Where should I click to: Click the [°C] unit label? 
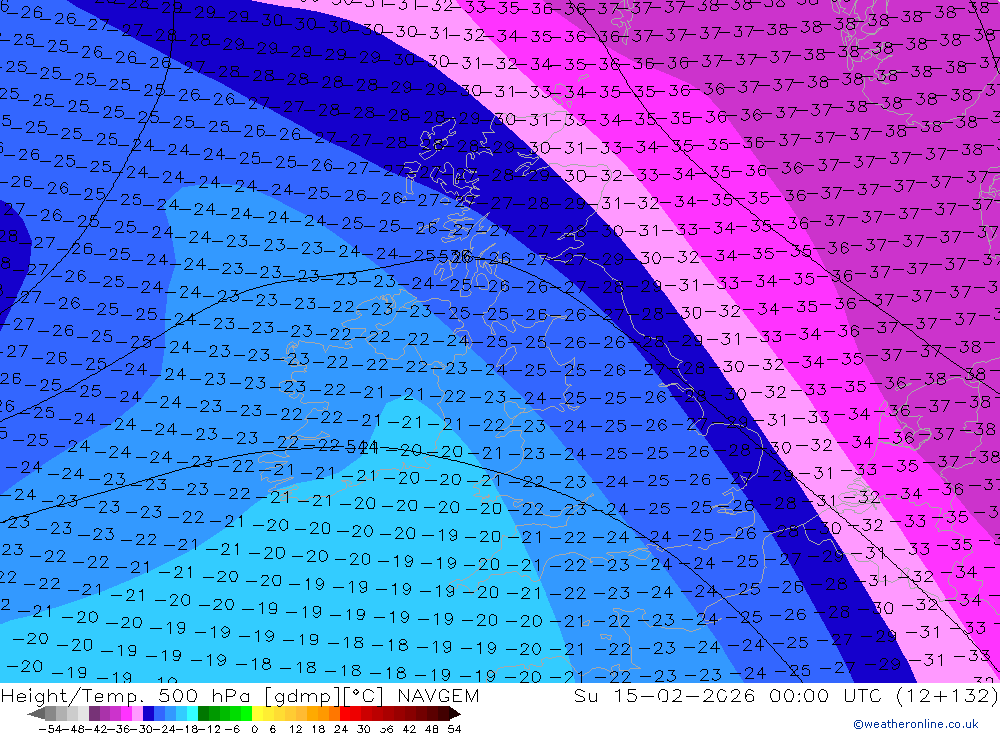(363, 696)
